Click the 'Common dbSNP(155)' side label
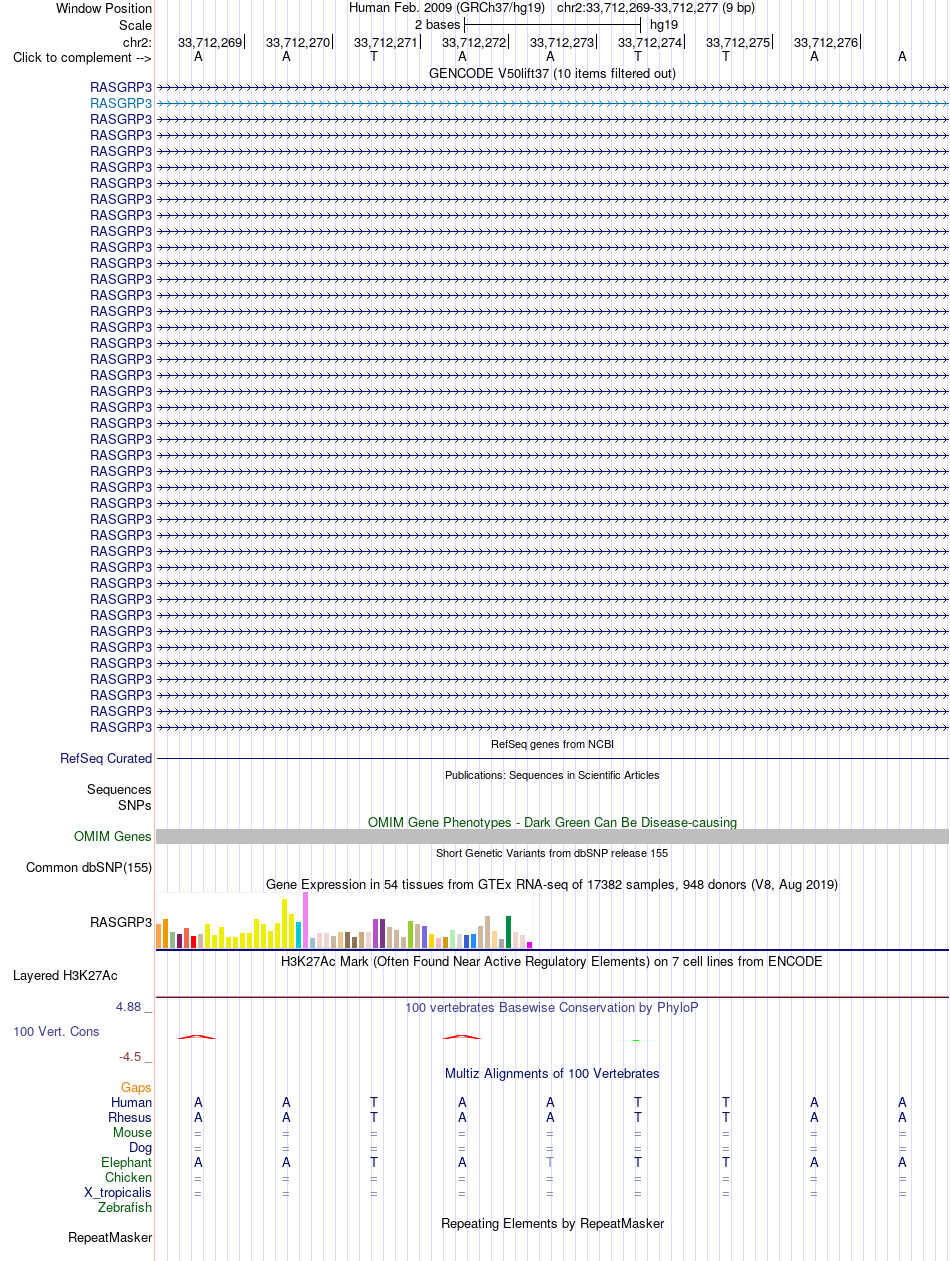This screenshot has width=950, height=1261. (89, 868)
